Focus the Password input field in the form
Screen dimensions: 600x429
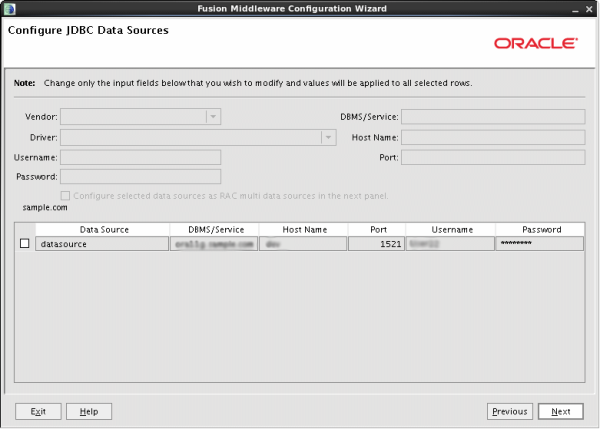tap(140, 177)
